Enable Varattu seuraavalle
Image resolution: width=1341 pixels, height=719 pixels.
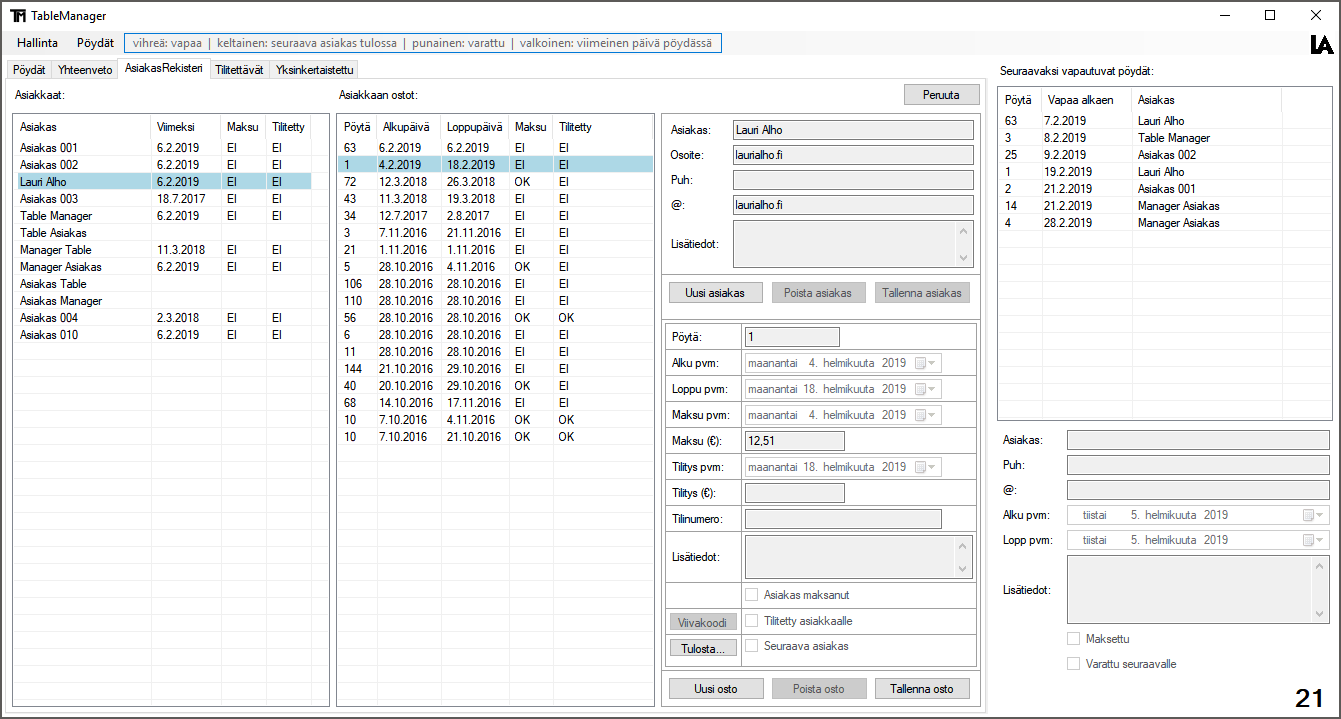[1073, 663]
